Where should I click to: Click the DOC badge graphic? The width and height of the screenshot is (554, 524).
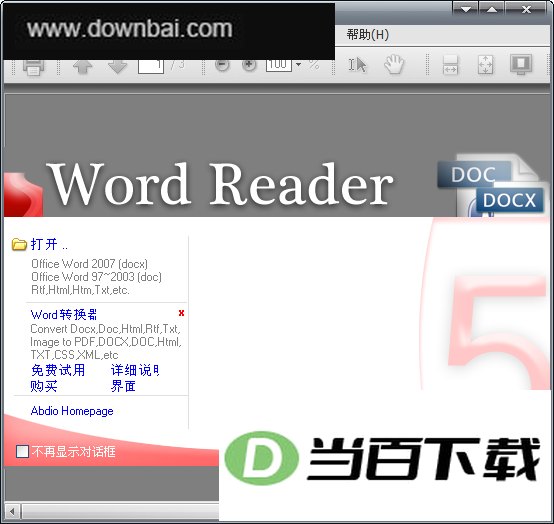tap(473, 174)
